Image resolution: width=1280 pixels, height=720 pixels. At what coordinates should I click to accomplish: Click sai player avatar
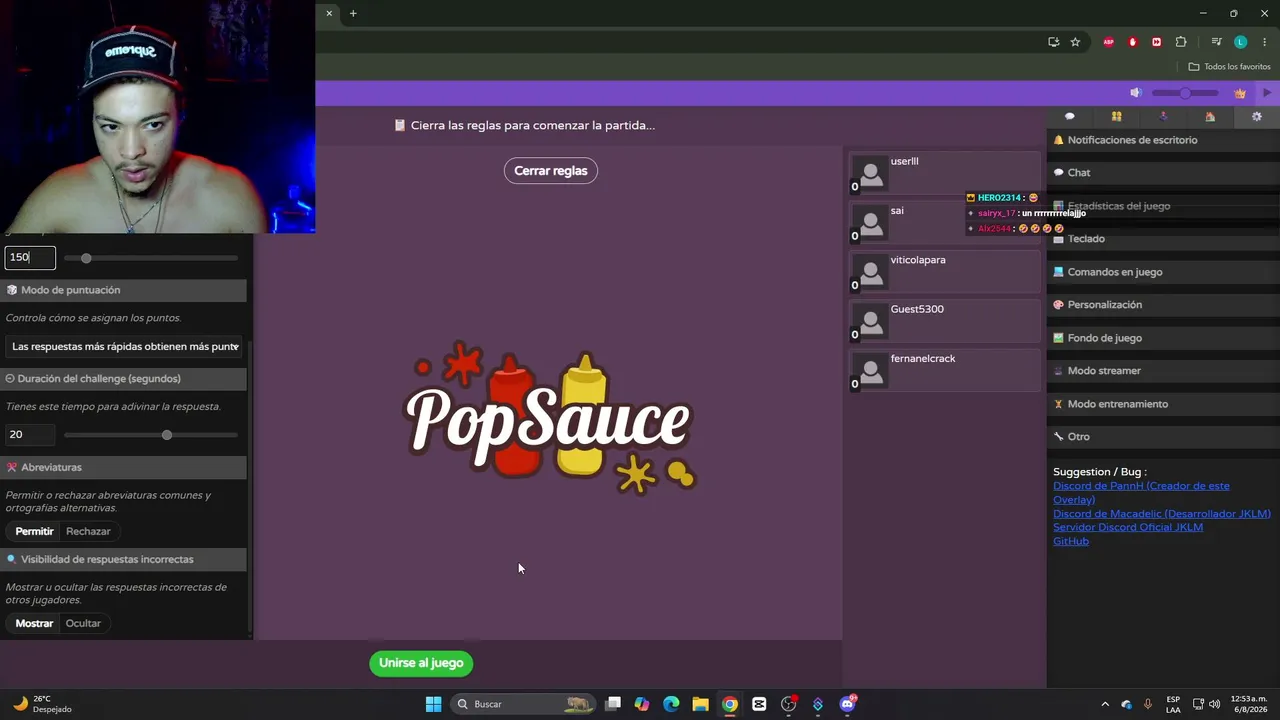[872, 224]
